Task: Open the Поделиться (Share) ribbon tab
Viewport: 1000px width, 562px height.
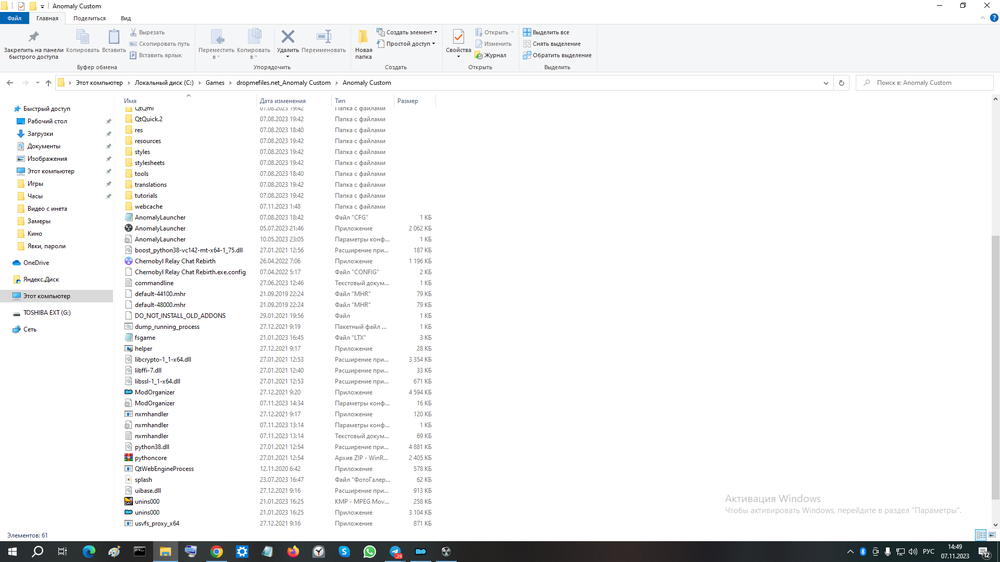Action: coord(89,18)
